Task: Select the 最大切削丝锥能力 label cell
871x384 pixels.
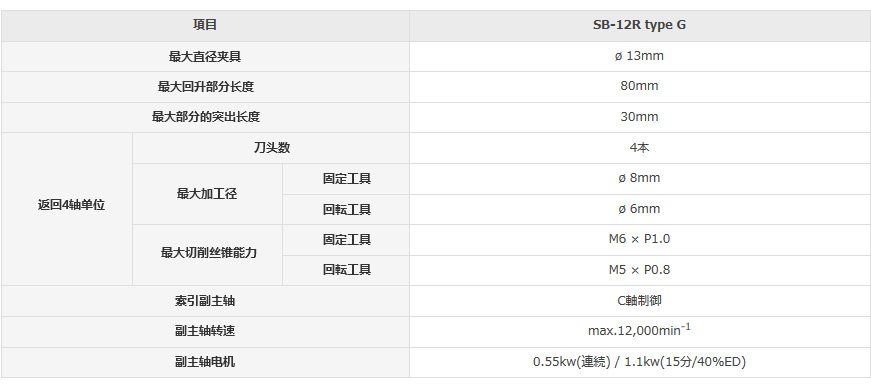Action: click(207, 255)
